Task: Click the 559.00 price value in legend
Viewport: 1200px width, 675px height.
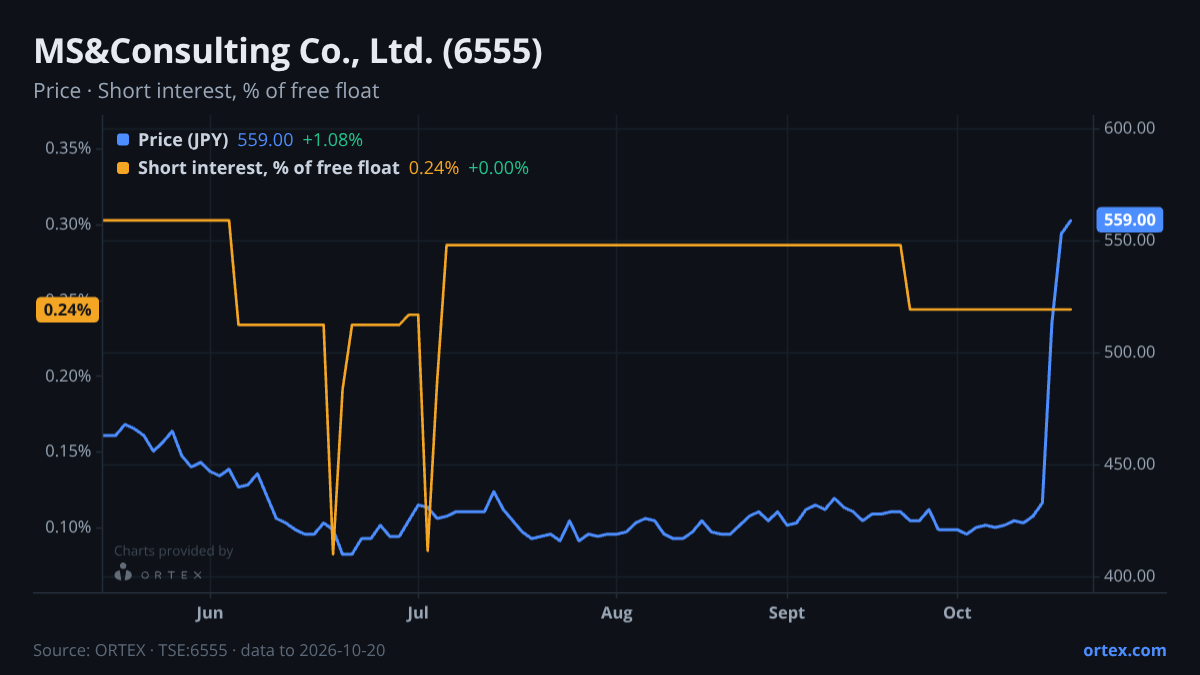Action: click(x=265, y=140)
